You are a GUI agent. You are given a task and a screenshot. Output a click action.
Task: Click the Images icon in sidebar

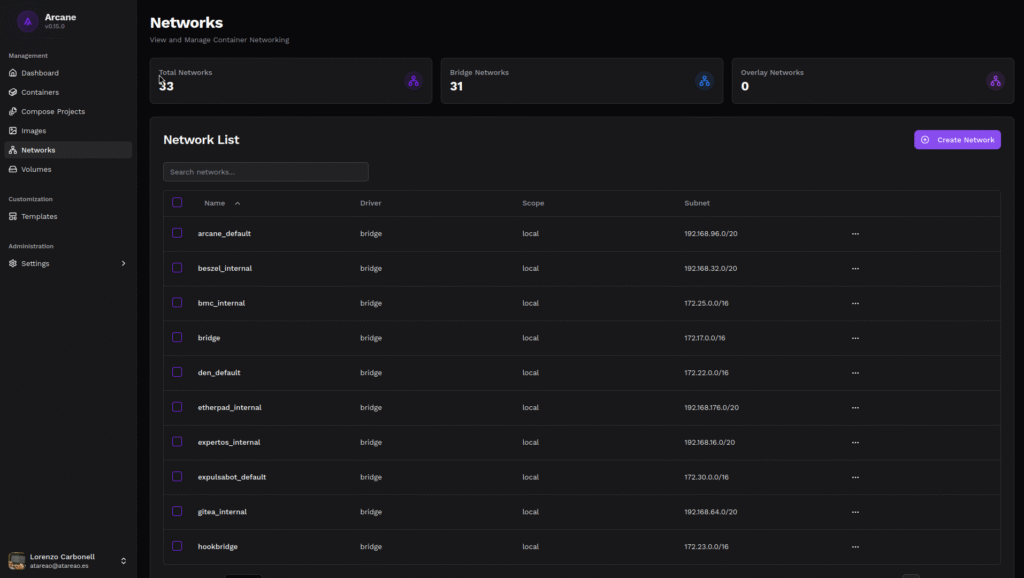click(x=13, y=131)
